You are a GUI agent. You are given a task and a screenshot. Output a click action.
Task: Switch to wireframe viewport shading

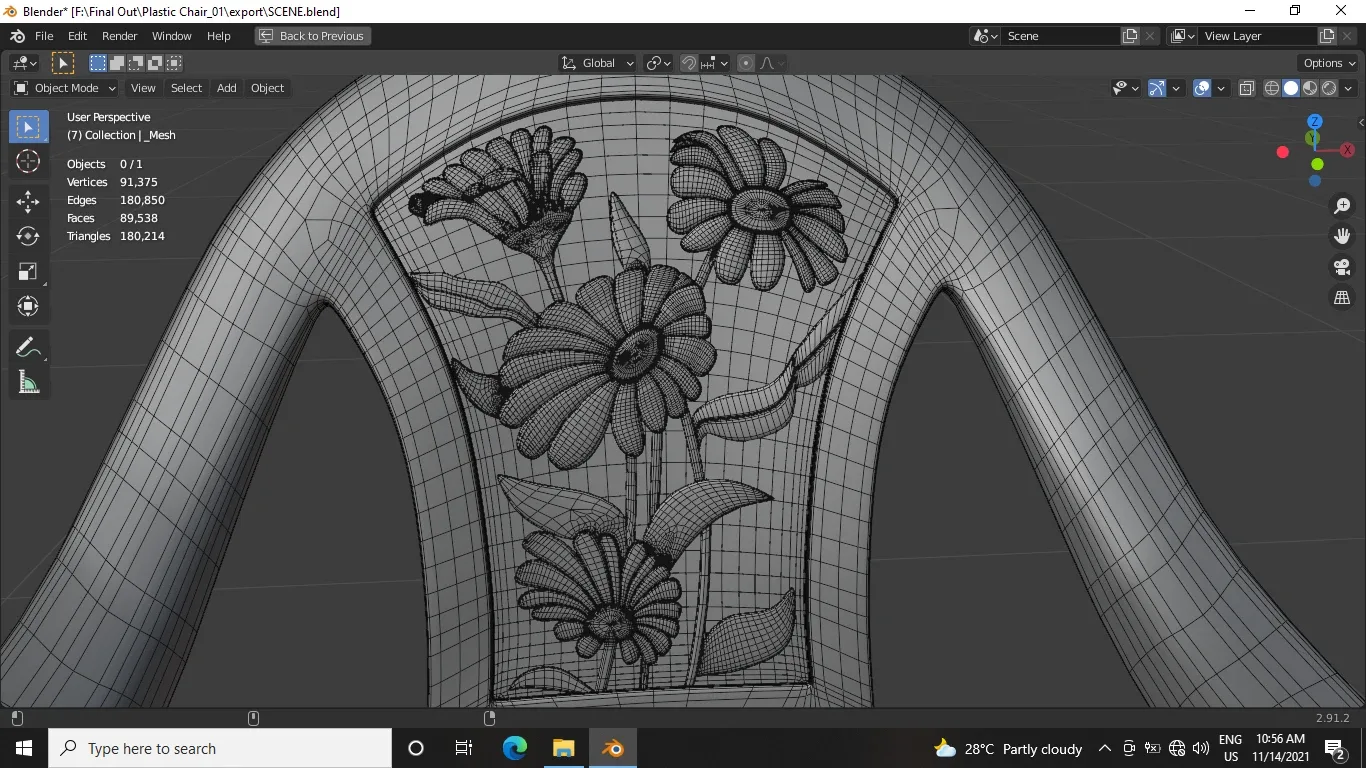(x=1272, y=88)
